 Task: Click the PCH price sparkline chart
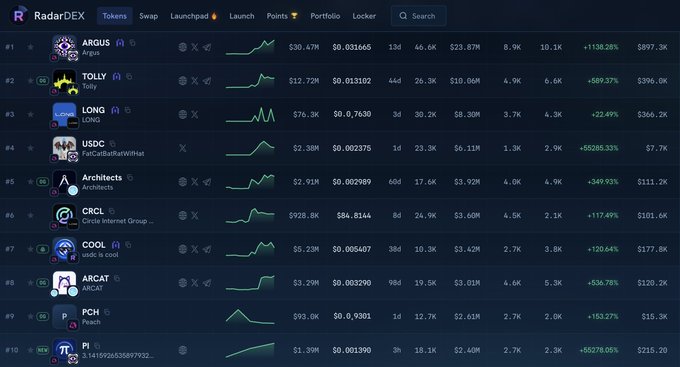pyautogui.click(x=250, y=316)
